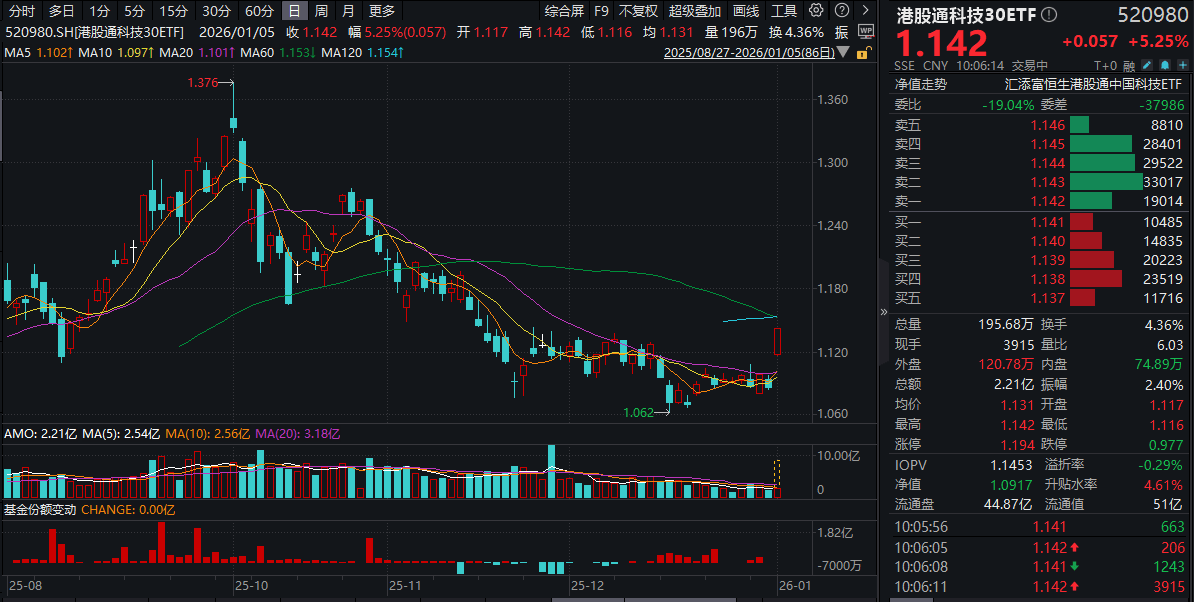The width and height of the screenshot is (1194, 602).
Task: Switch to the 分时 intraday tab
Action: pyautogui.click(x=21, y=11)
